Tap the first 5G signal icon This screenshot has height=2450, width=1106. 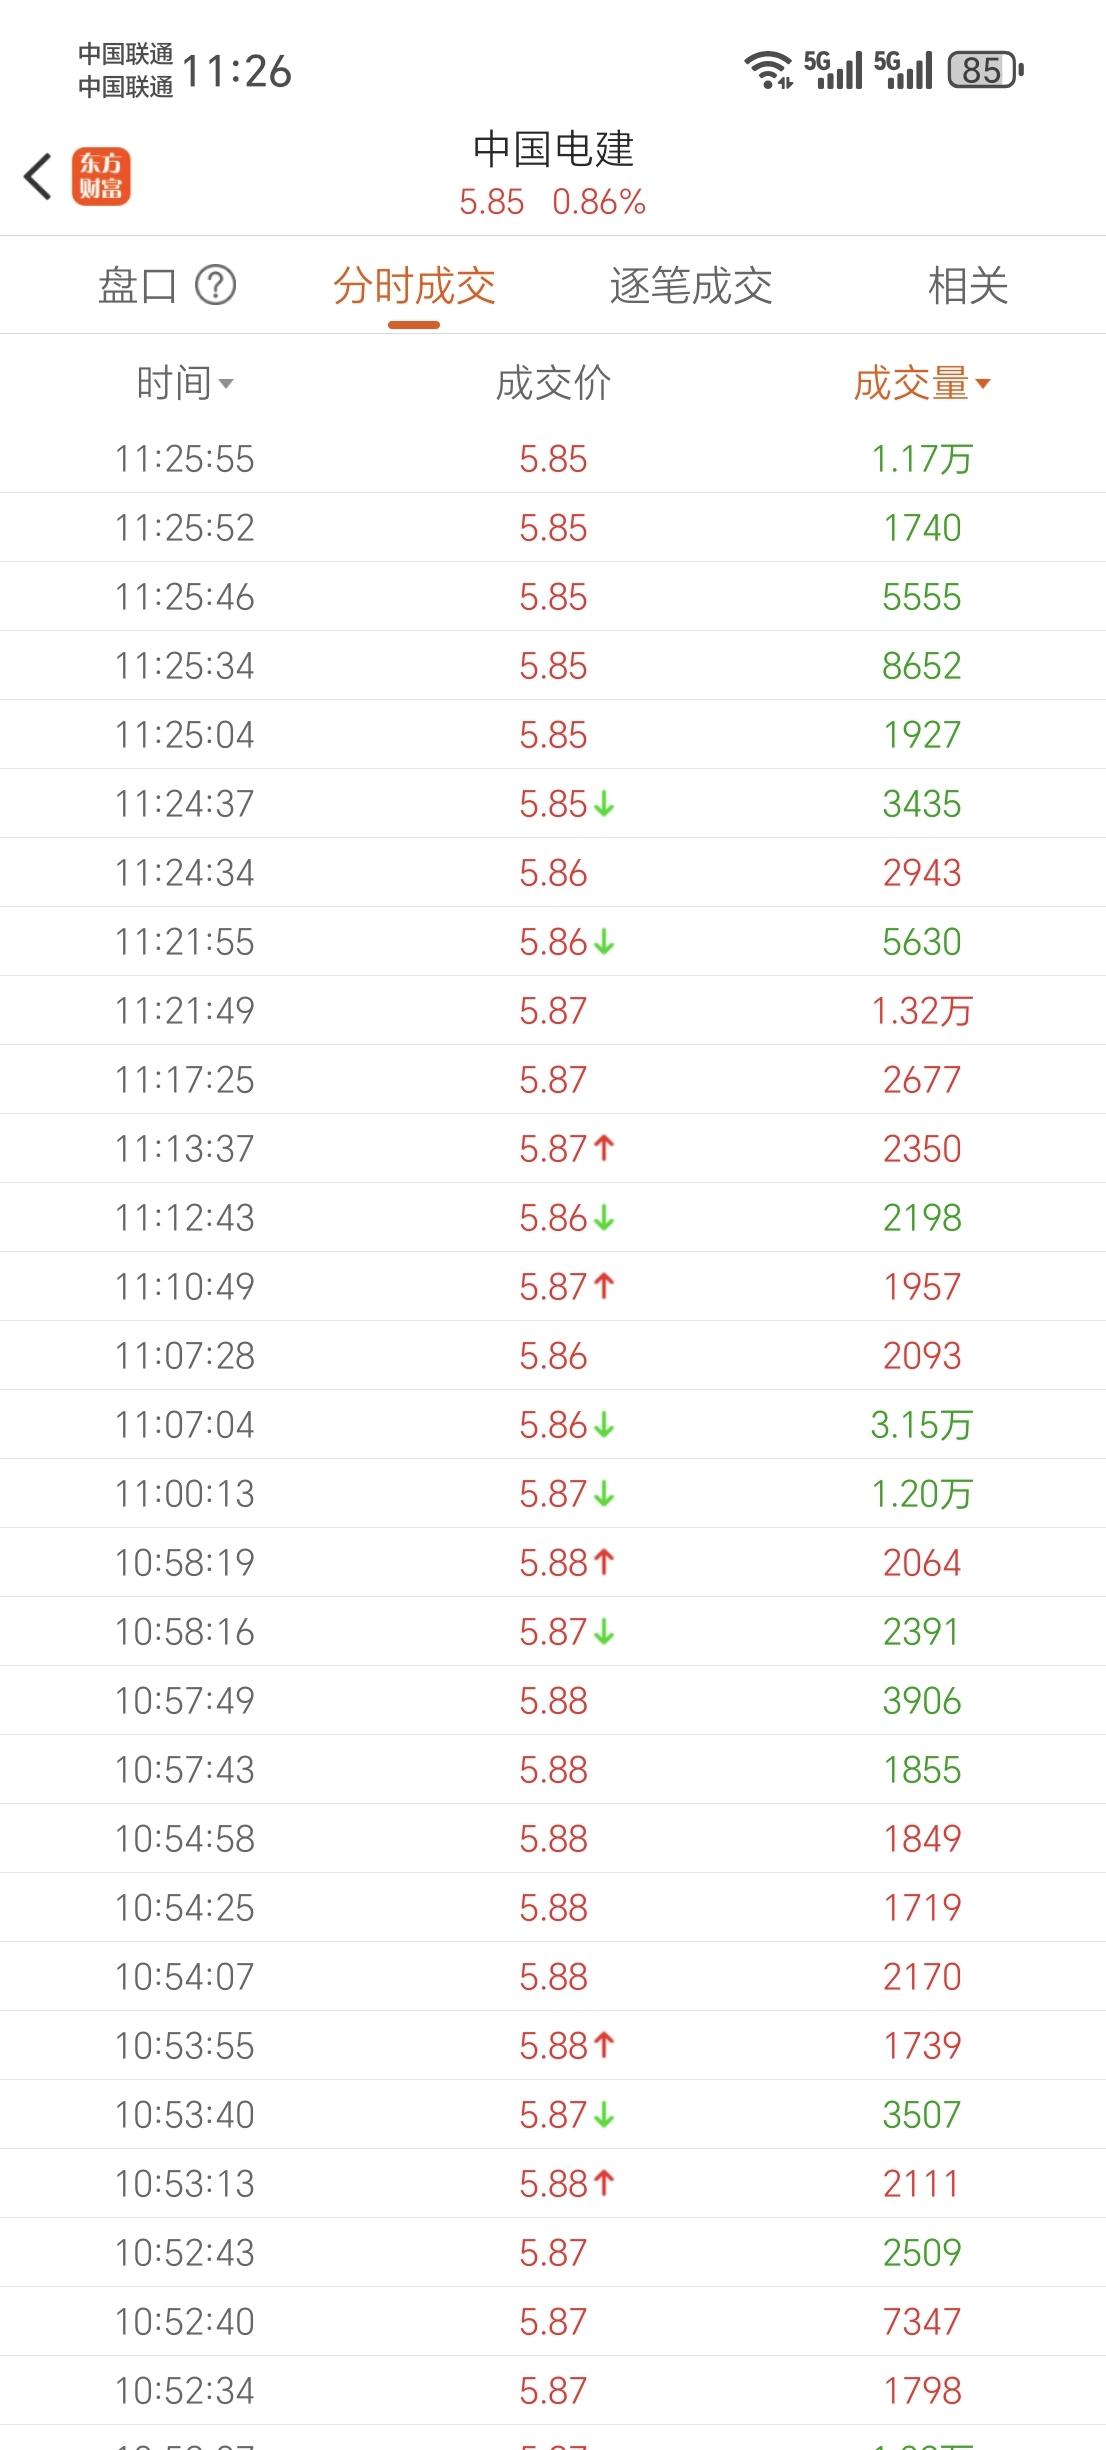point(833,70)
